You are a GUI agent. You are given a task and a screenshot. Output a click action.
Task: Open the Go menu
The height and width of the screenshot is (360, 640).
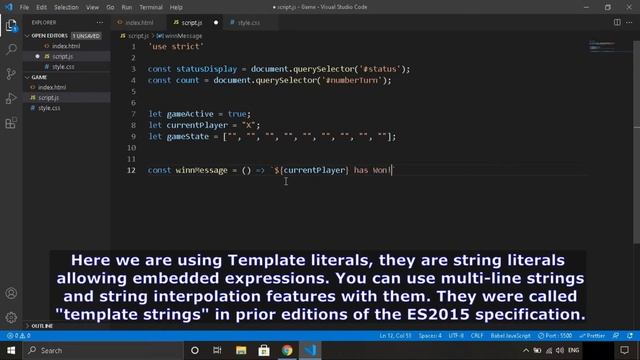(110, 7)
